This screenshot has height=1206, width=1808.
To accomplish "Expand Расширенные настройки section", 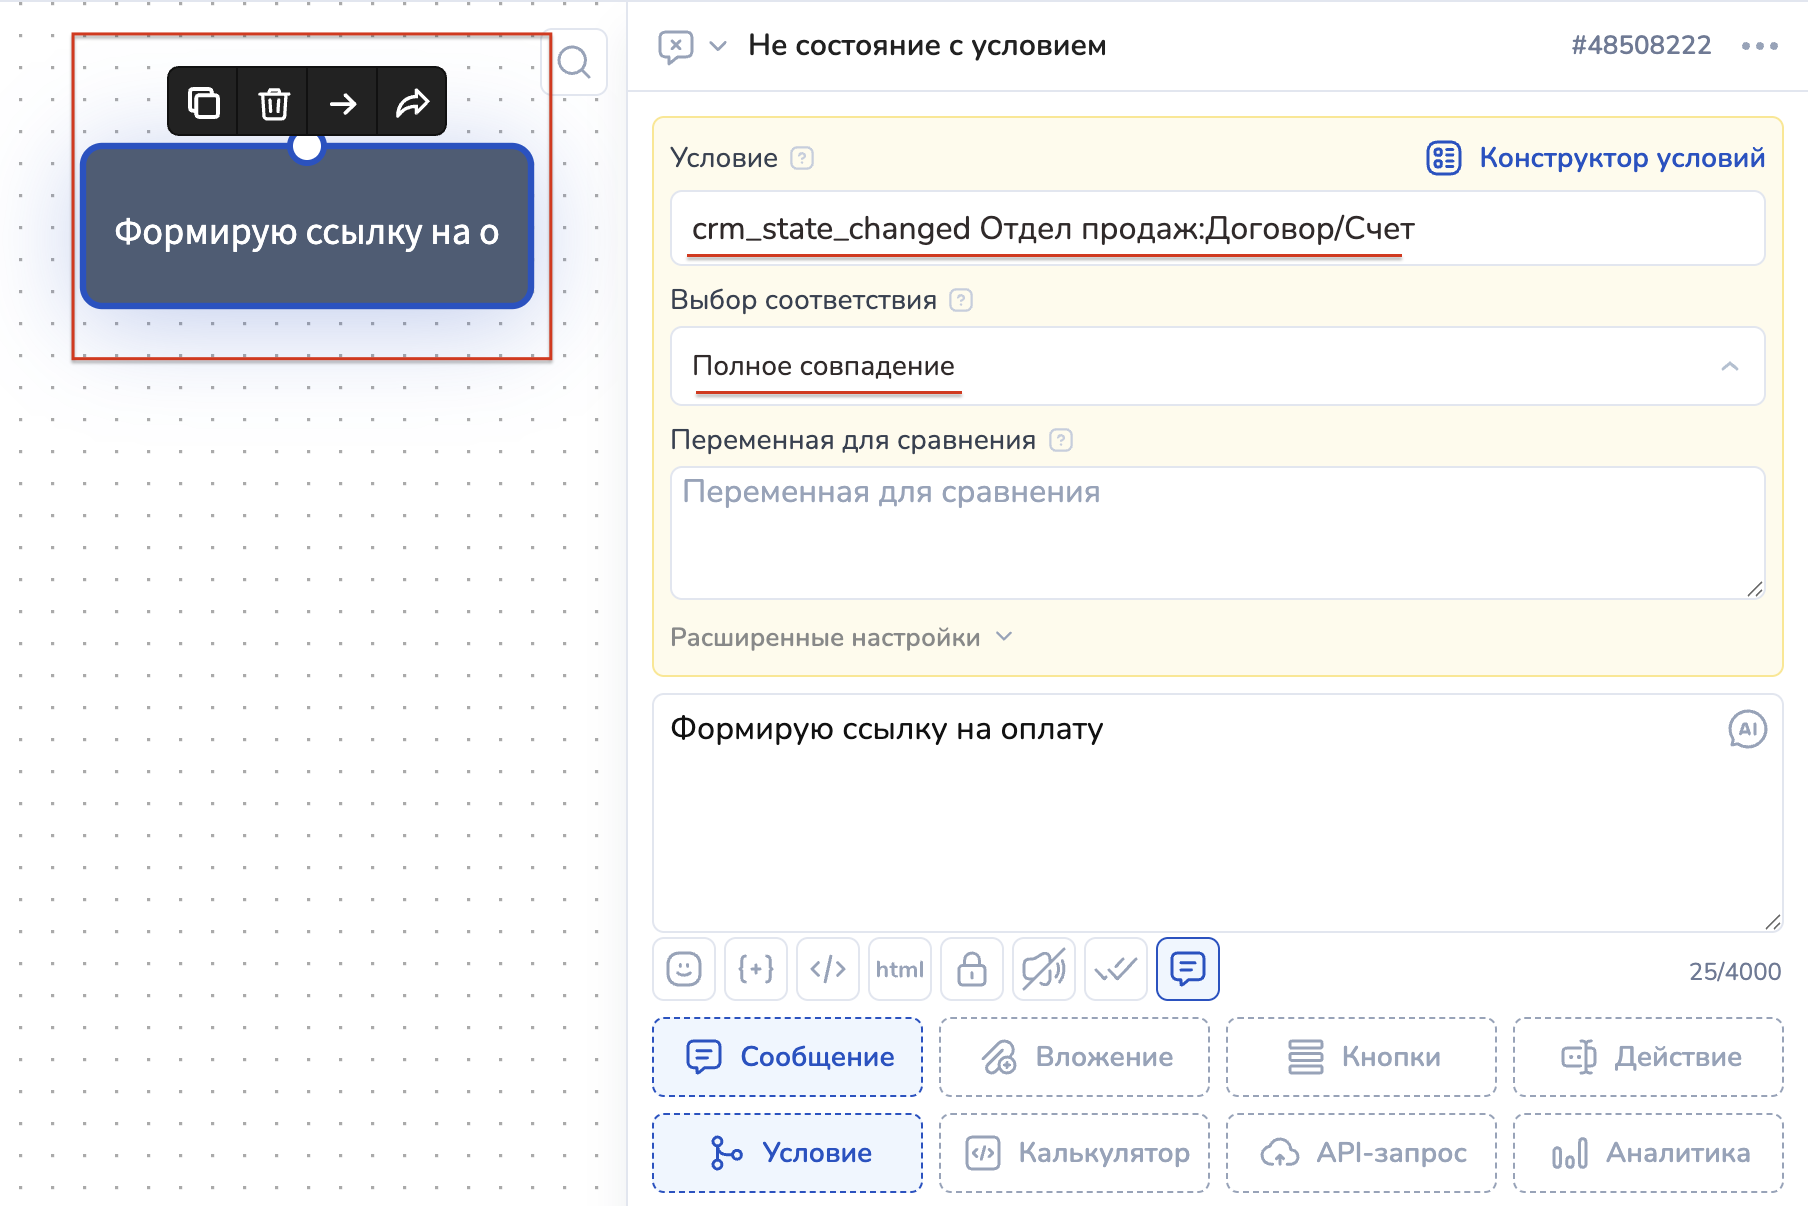I will coord(840,637).
